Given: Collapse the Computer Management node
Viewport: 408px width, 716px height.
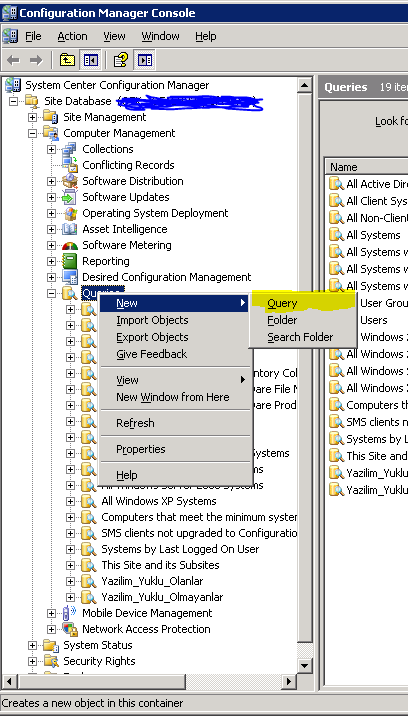Looking at the screenshot, I should pyautogui.click(x=32, y=133).
